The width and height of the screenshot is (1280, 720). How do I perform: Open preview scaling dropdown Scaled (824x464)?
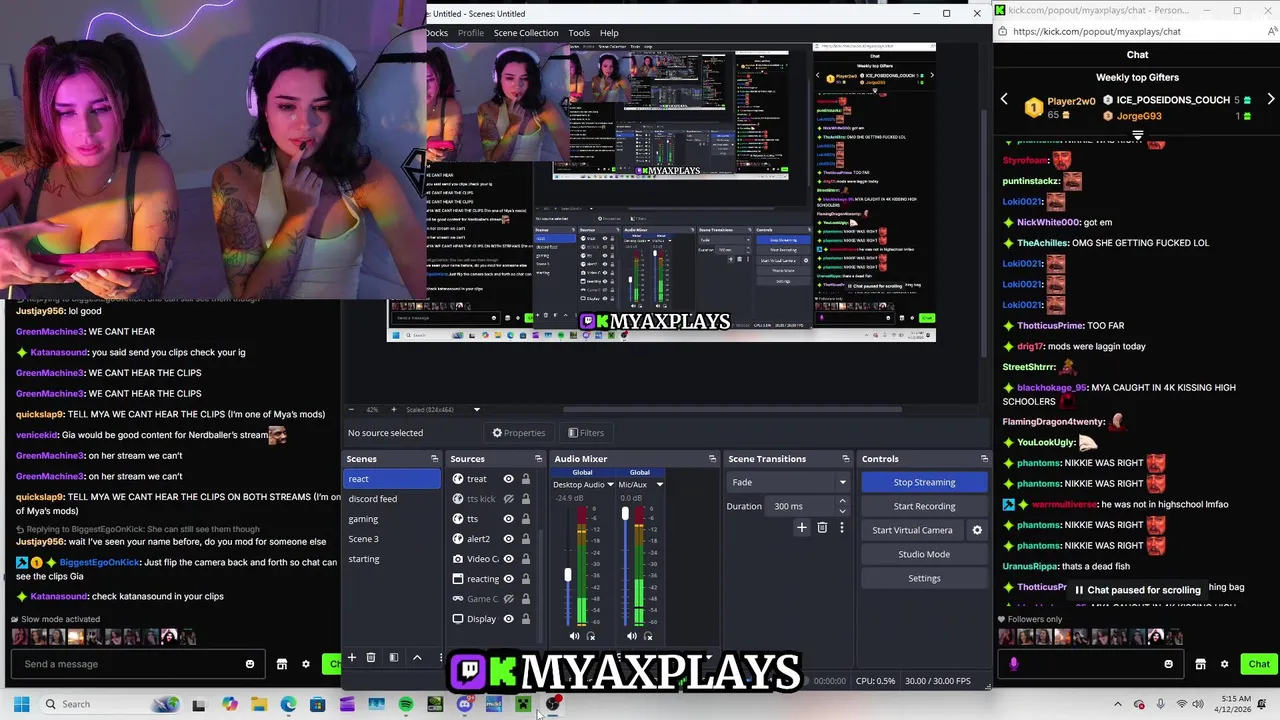476,410
